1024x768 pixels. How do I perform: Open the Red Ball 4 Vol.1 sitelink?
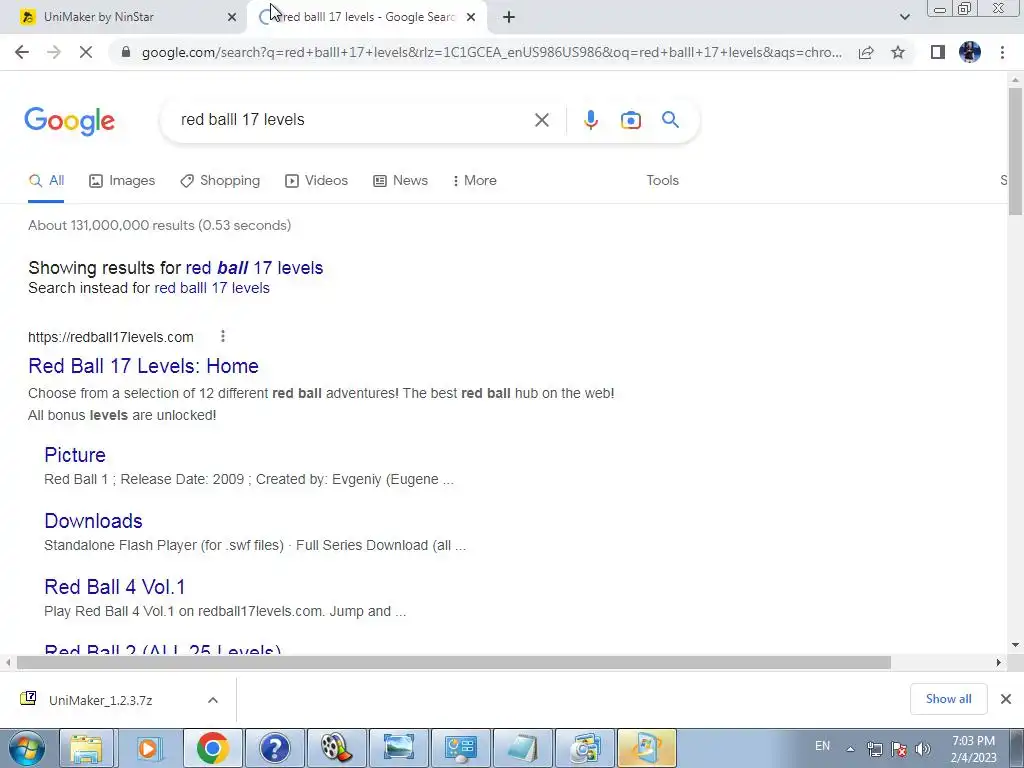click(114, 587)
